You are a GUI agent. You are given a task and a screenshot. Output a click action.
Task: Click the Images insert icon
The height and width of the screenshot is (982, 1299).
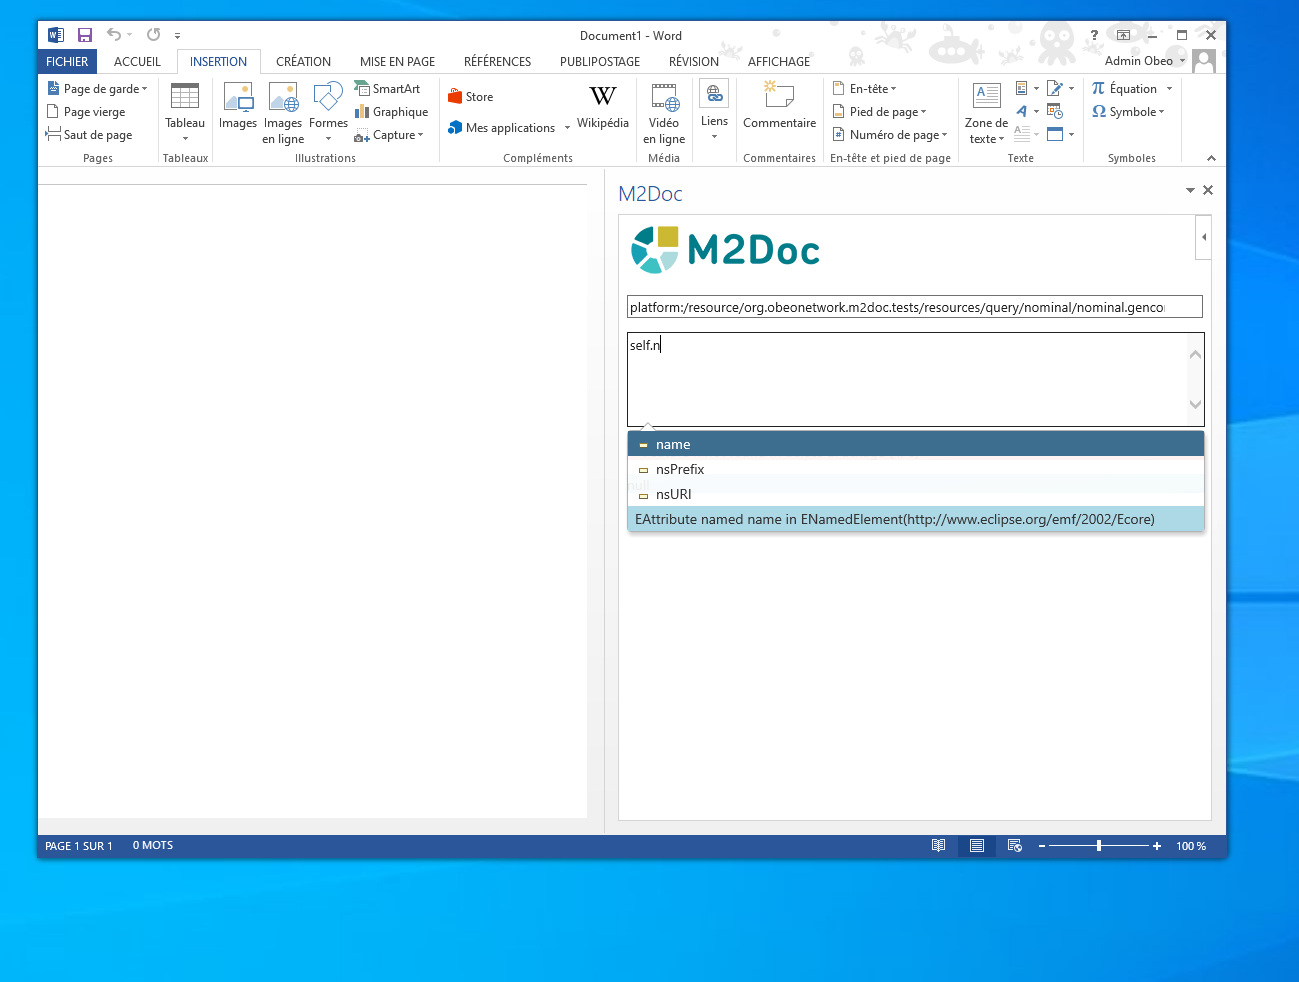coord(238,107)
